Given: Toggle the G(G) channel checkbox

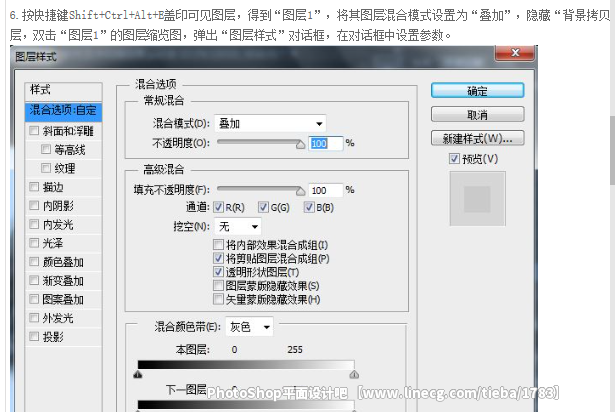Looking at the screenshot, I should pyautogui.click(x=263, y=207).
